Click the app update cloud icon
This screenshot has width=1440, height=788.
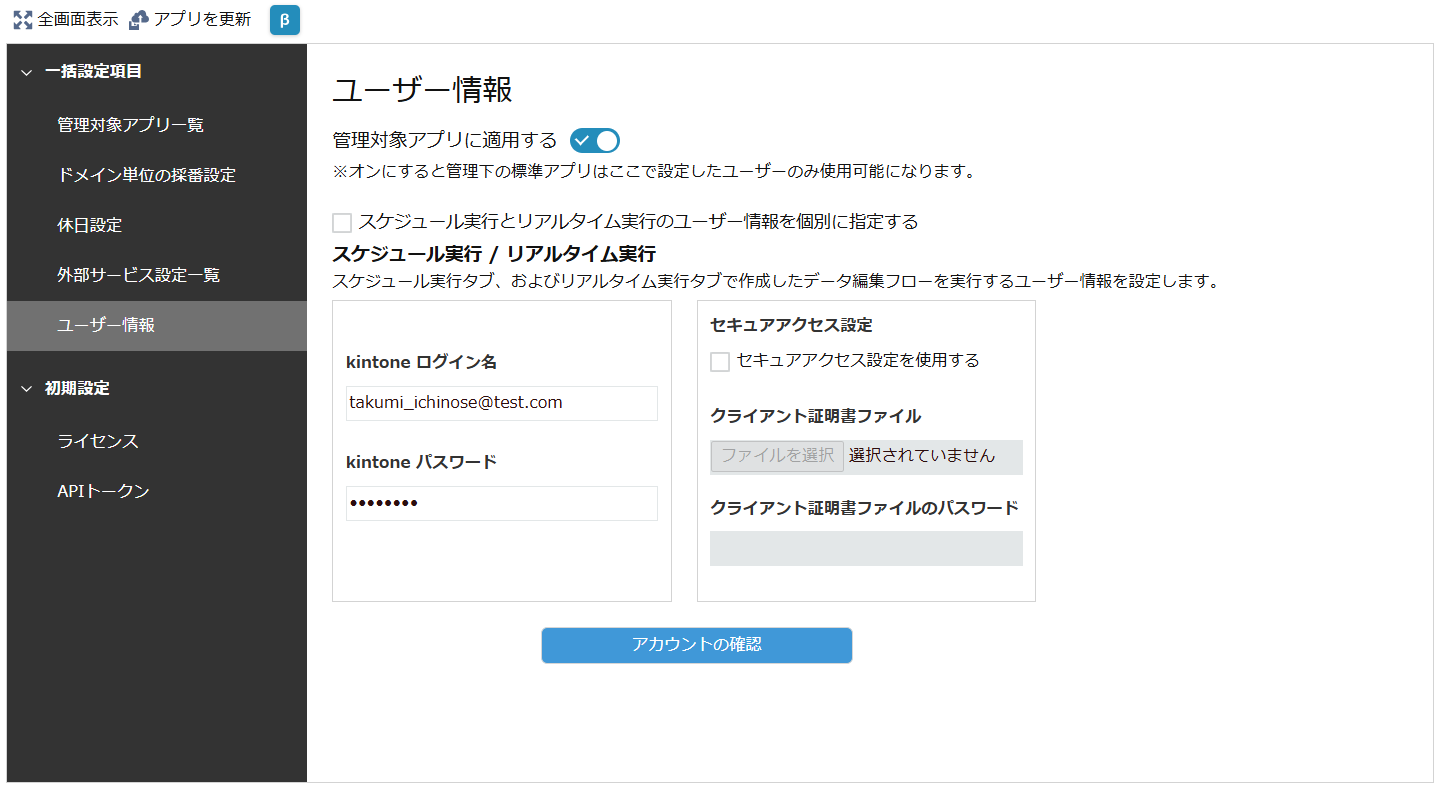[x=139, y=20]
